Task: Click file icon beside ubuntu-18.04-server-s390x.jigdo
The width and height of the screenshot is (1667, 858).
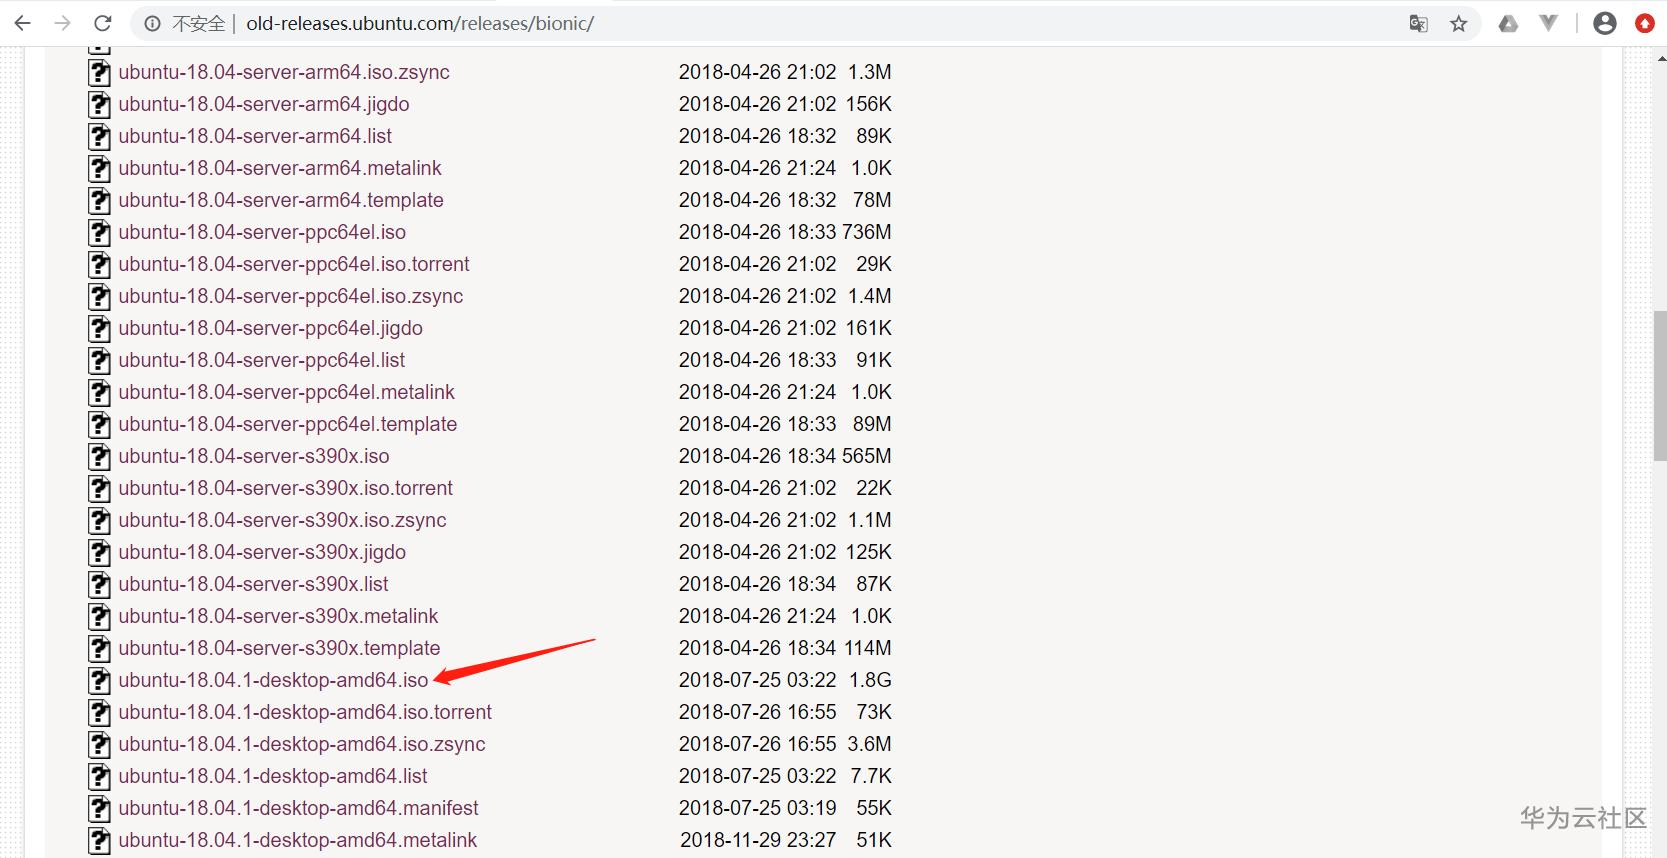Action: 99,553
